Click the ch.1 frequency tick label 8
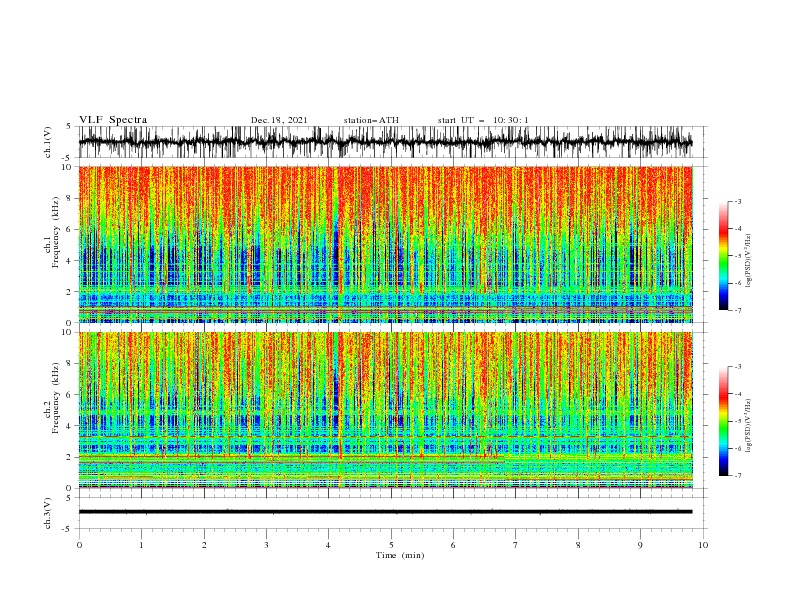 pos(70,198)
